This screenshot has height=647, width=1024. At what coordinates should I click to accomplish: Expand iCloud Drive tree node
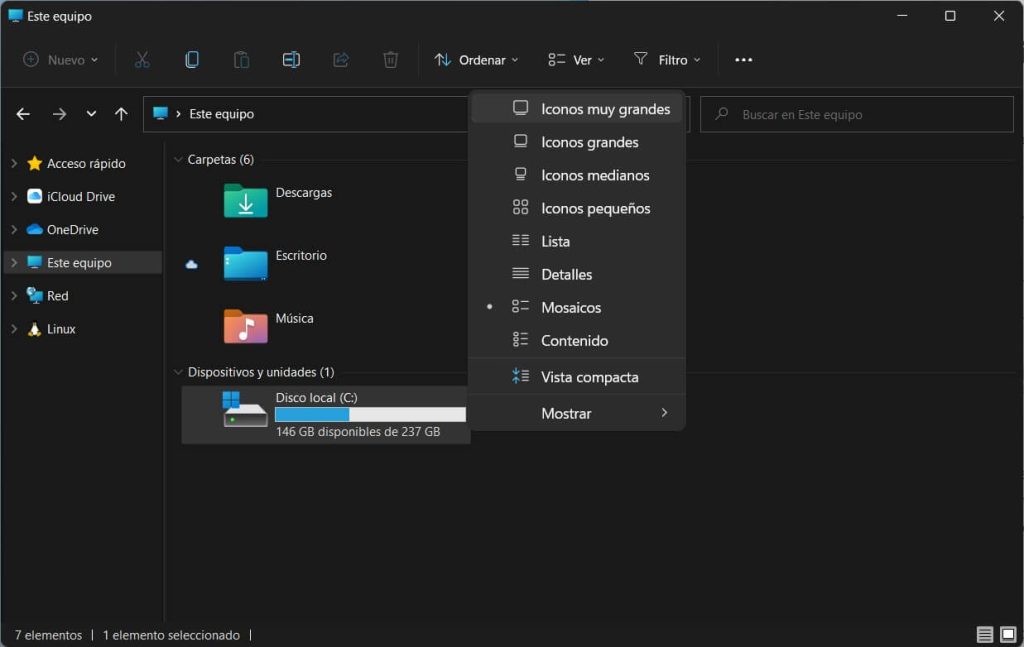click(x=14, y=196)
